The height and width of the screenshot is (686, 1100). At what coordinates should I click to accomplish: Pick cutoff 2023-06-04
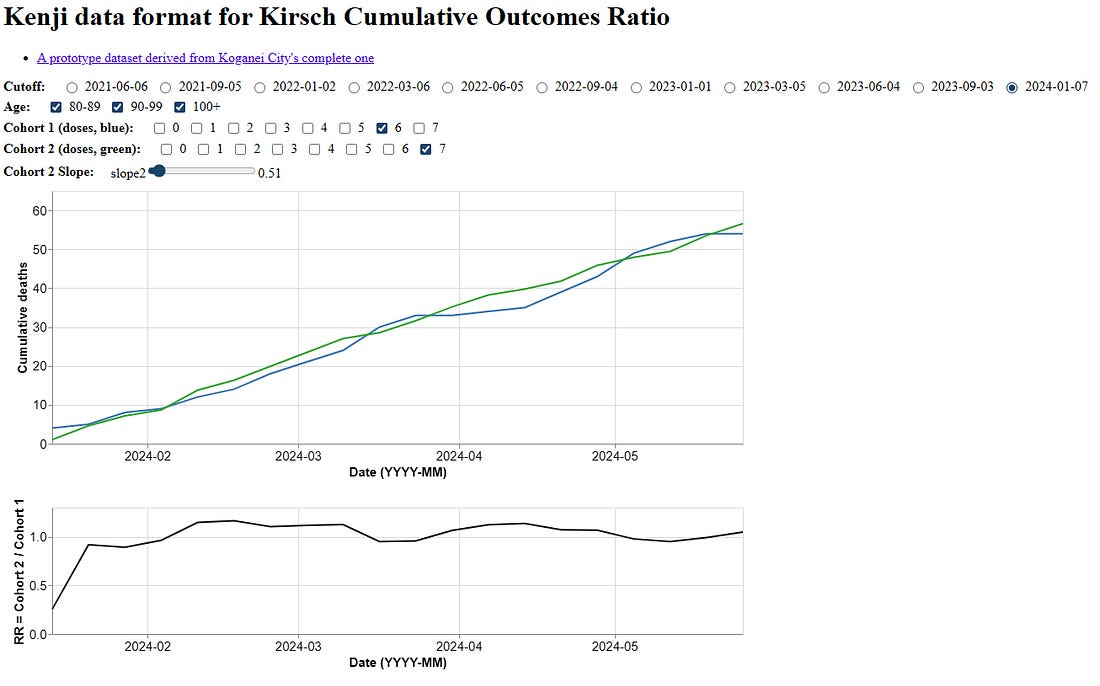tap(824, 87)
